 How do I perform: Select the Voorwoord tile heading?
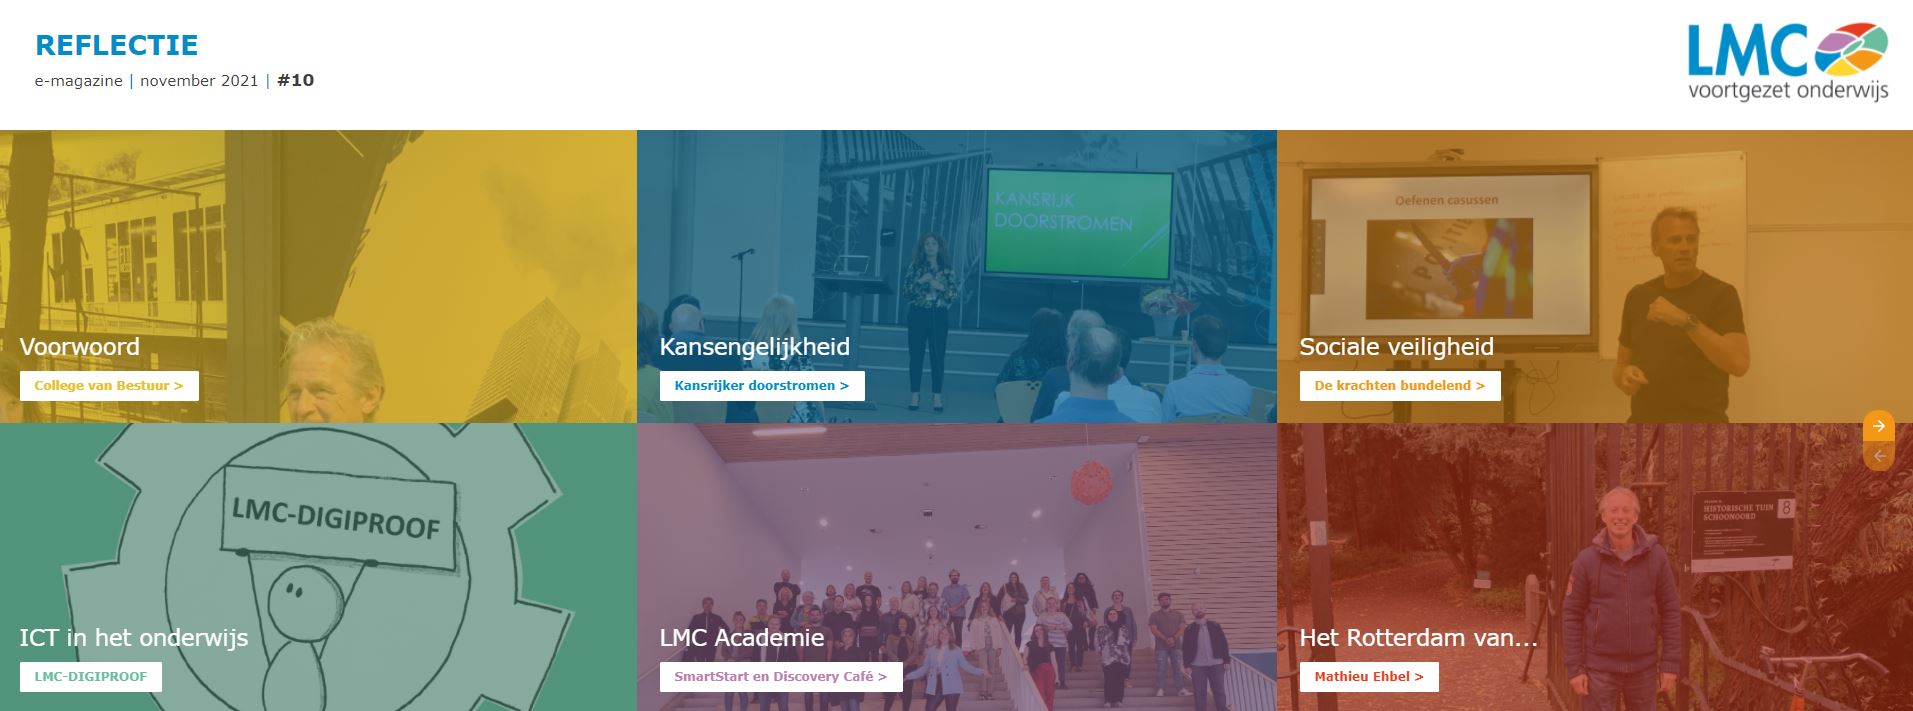click(80, 347)
